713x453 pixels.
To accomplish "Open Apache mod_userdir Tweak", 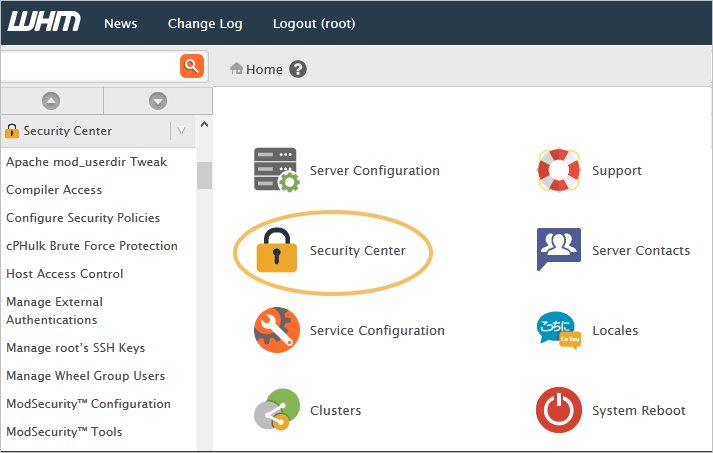I will [x=86, y=162].
